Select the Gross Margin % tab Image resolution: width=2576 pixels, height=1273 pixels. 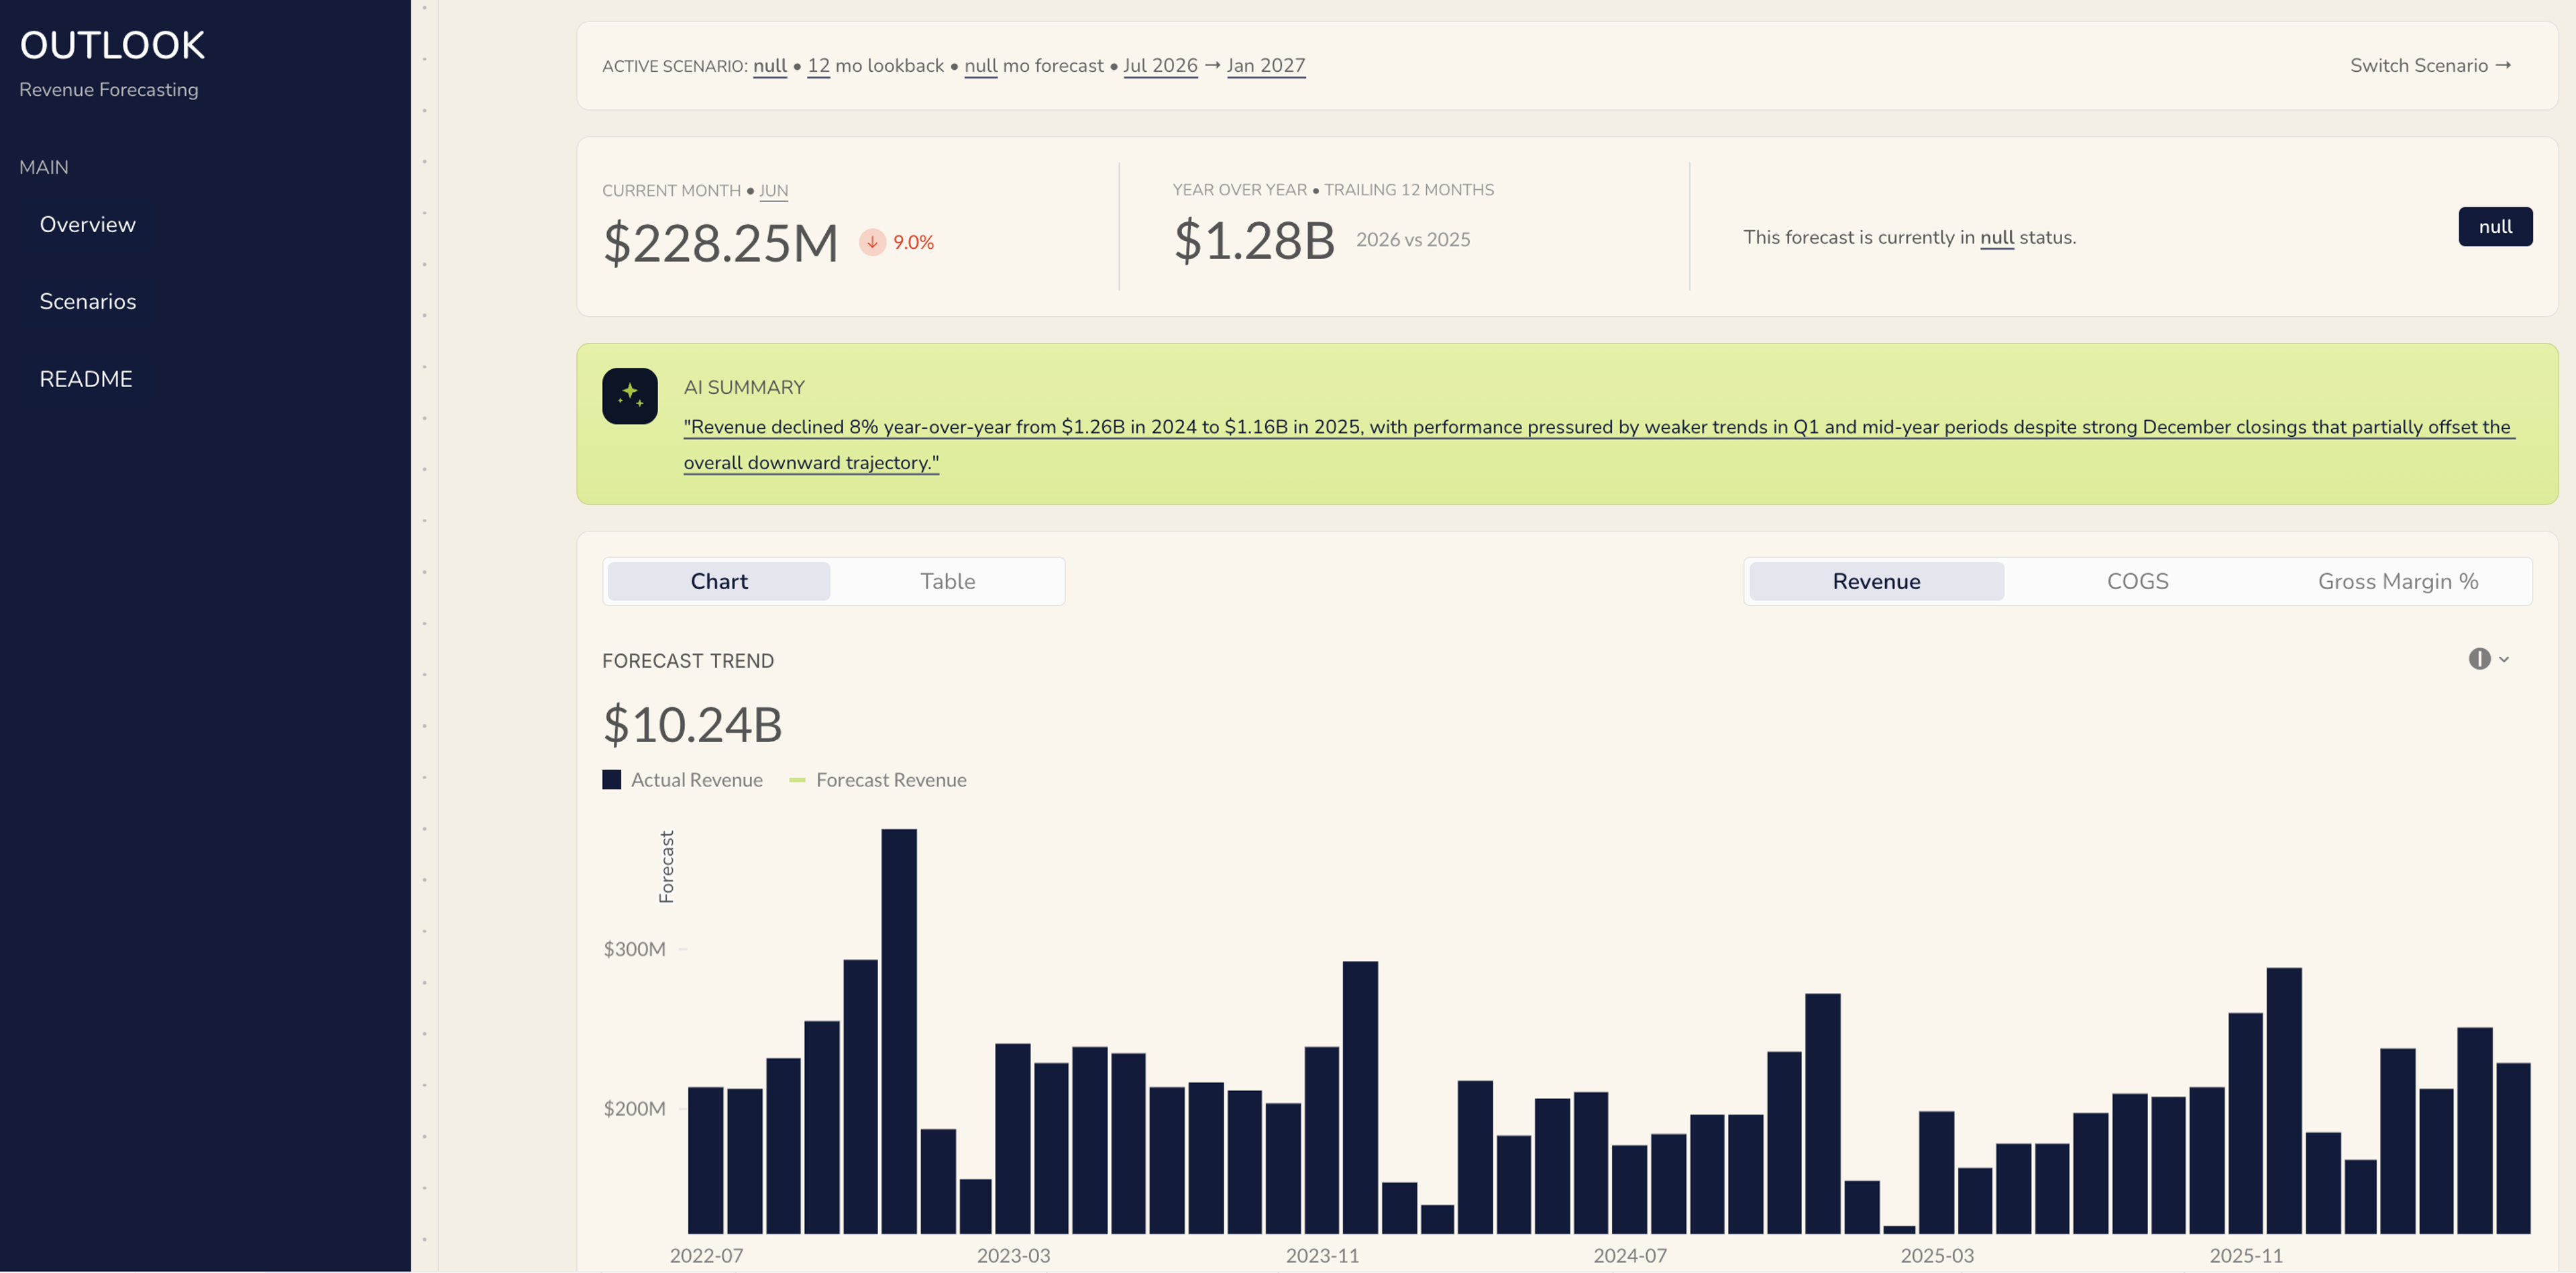point(2397,581)
